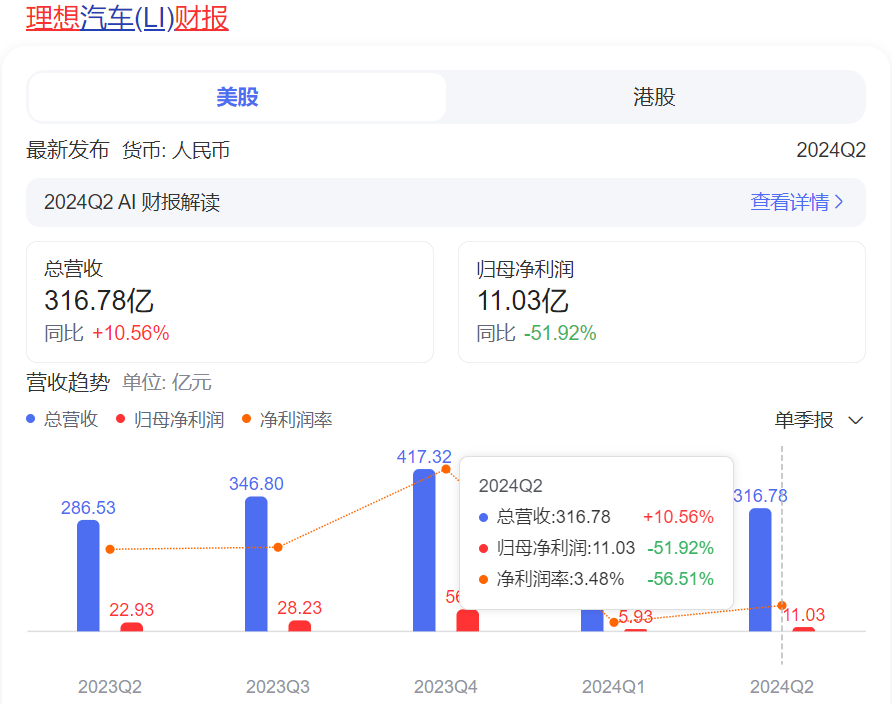Click the 2023Q3 net margin line point

(x=278, y=548)
